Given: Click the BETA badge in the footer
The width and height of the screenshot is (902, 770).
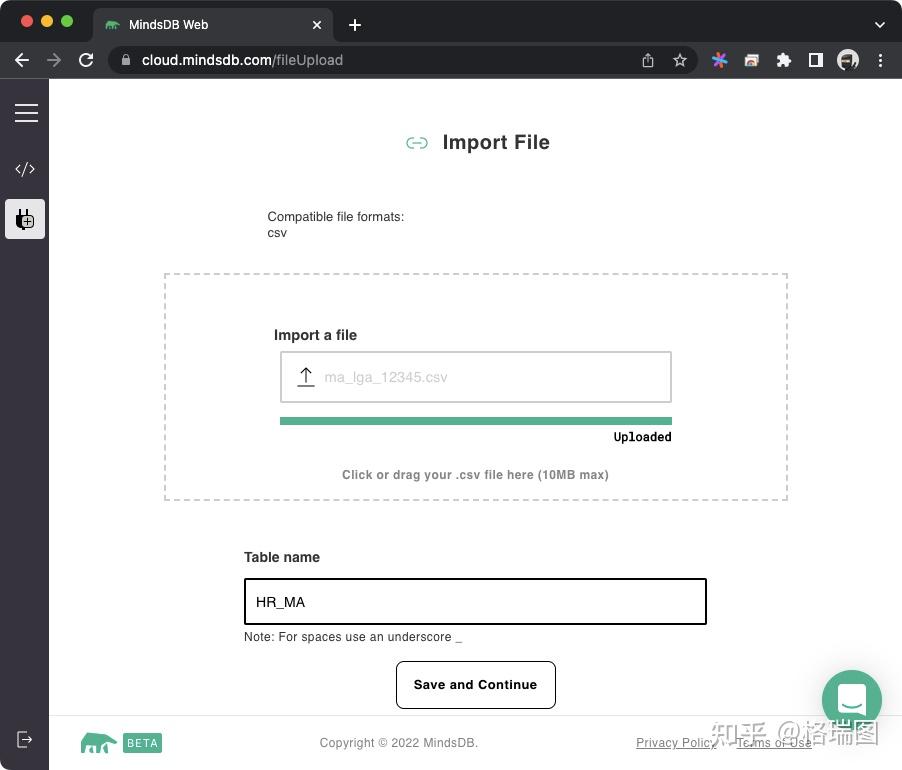Looking at the screenshot, I should point(142,743).
